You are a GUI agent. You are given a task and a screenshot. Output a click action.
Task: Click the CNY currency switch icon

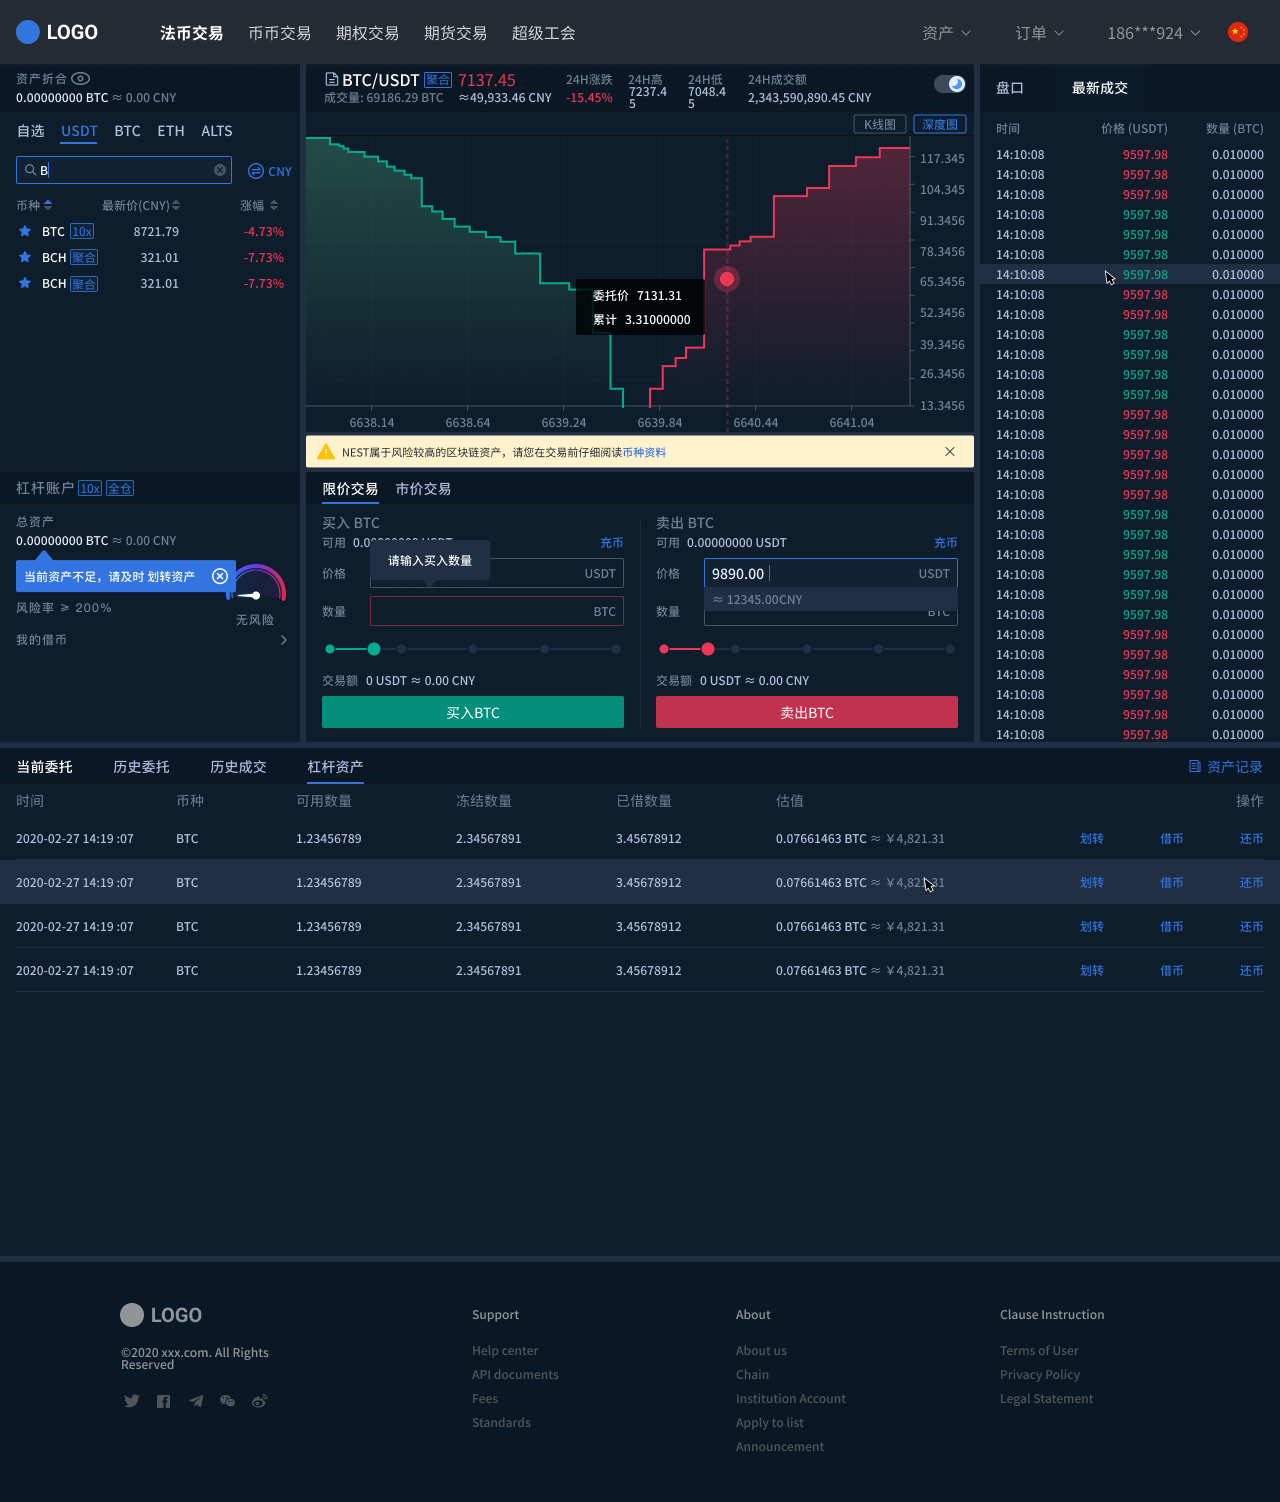(256, 171)
